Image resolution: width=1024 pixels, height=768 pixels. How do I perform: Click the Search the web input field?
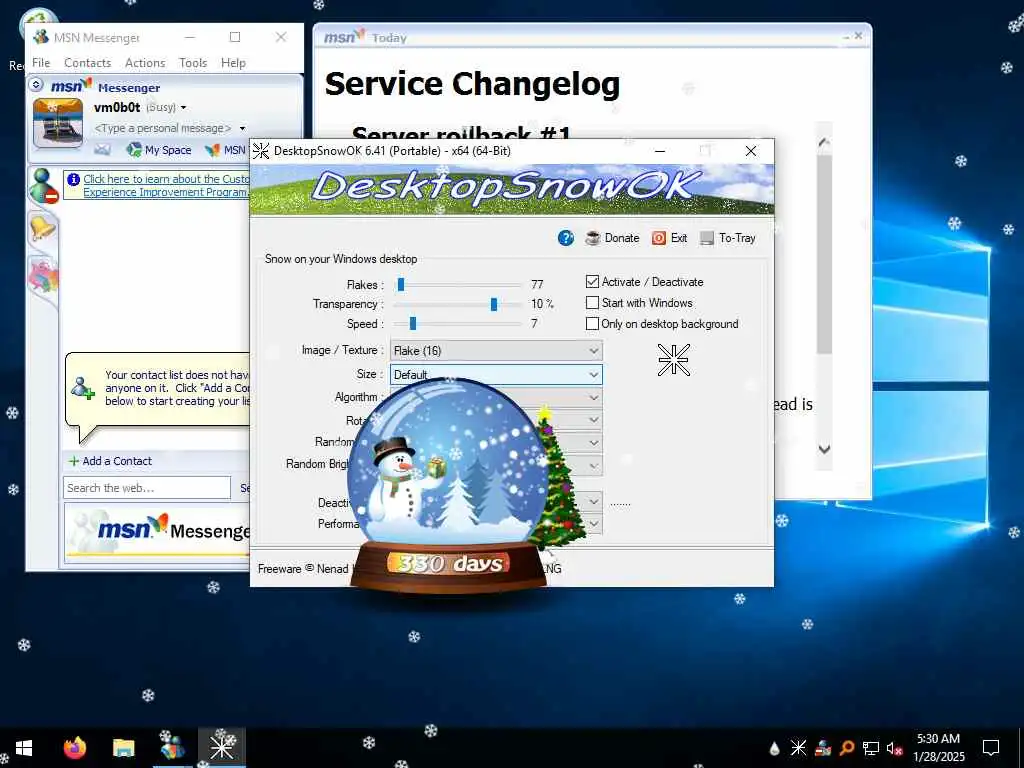pyautogui.click(x=147, y=488)
